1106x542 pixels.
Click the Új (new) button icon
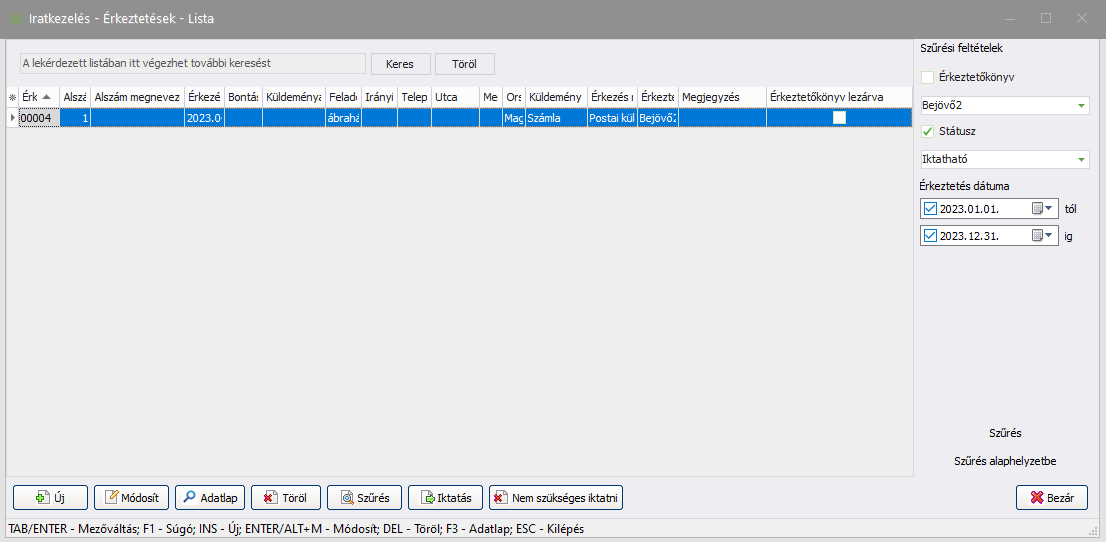(x=43, y=497)
